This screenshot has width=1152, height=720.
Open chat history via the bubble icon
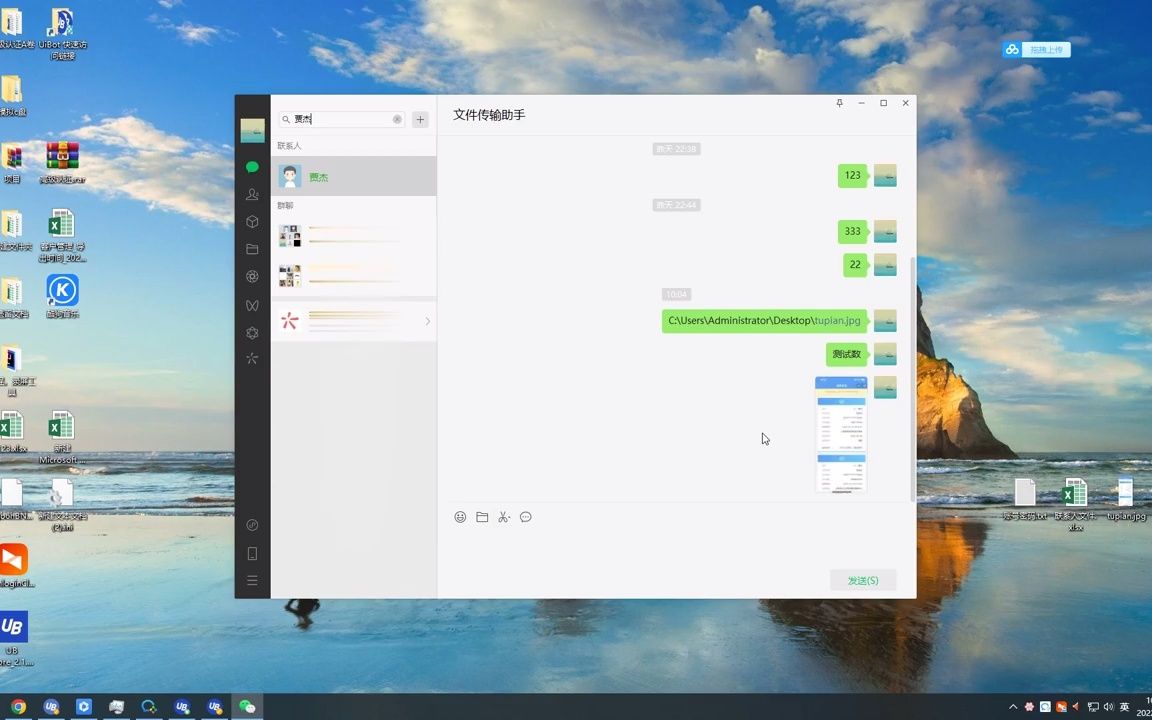coord(526,517)
